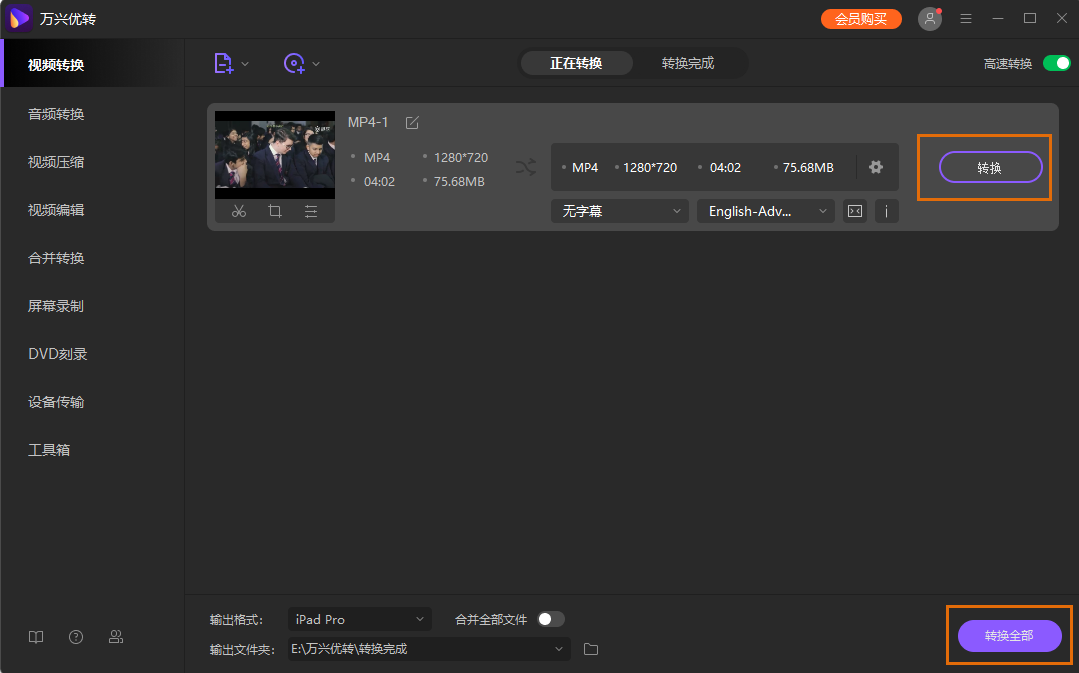The width and height of the screenshot is (1079, 673).
Task: Expand the load DVD dropdown arrow
Action: click(x=316, y=64)
